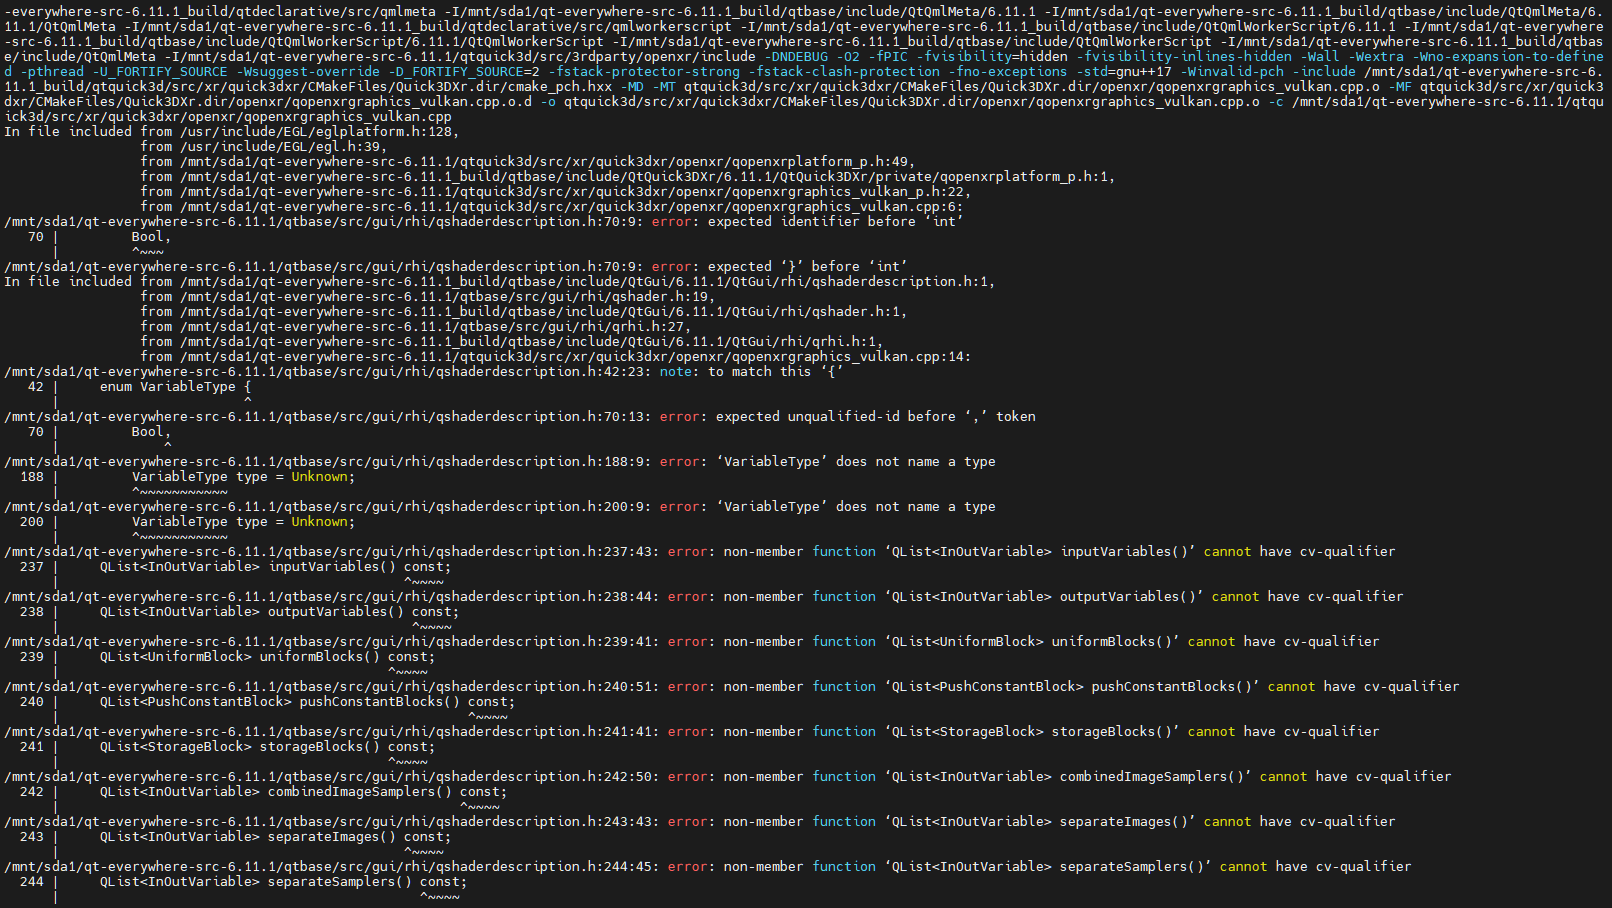Click the combinedImageSamplers() const code line
This screenshot has height=908, width=1612.
pos(303,792)
